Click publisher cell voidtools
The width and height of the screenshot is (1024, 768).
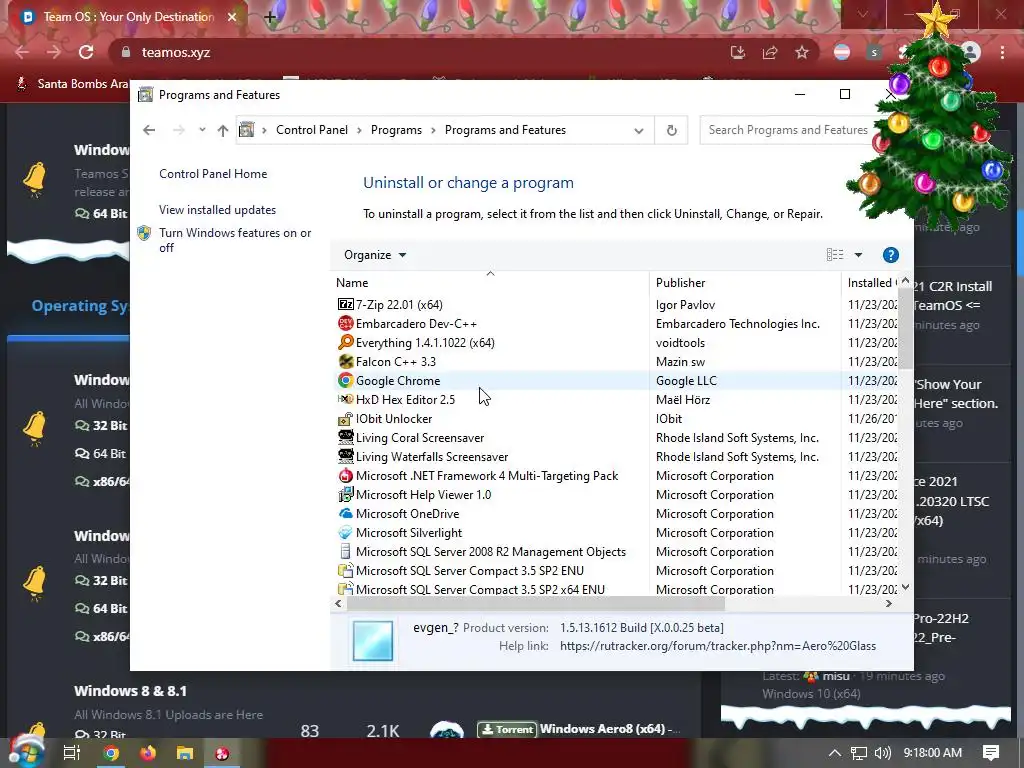click(680, 342)
